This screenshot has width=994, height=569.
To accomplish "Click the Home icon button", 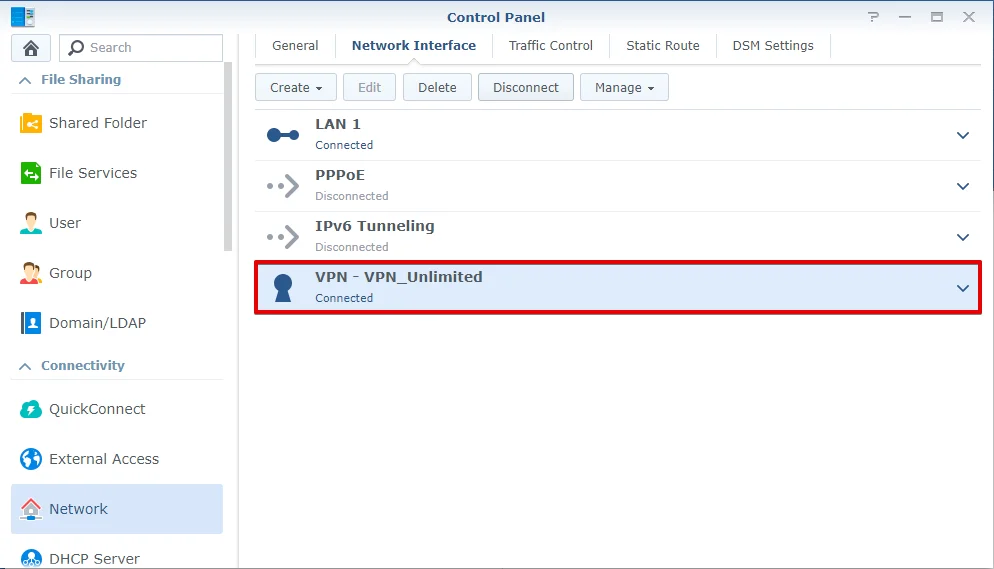I will [x=31, y=48].
